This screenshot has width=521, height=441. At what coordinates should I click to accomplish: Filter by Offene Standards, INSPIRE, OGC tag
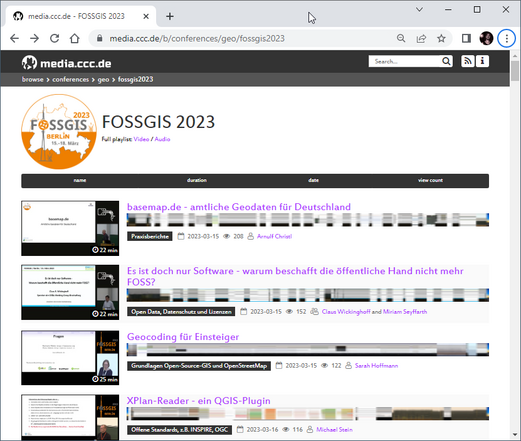click(179, 430)
